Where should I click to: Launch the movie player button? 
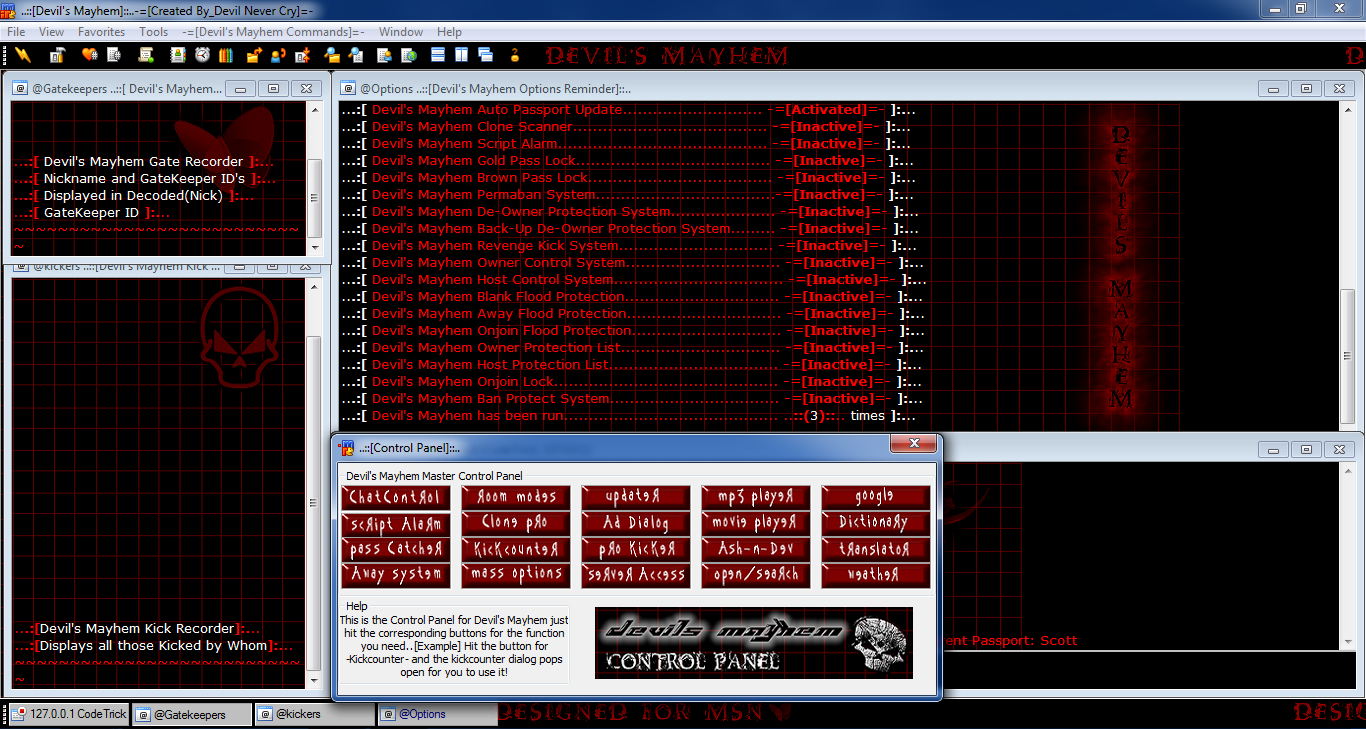[756, 523]
